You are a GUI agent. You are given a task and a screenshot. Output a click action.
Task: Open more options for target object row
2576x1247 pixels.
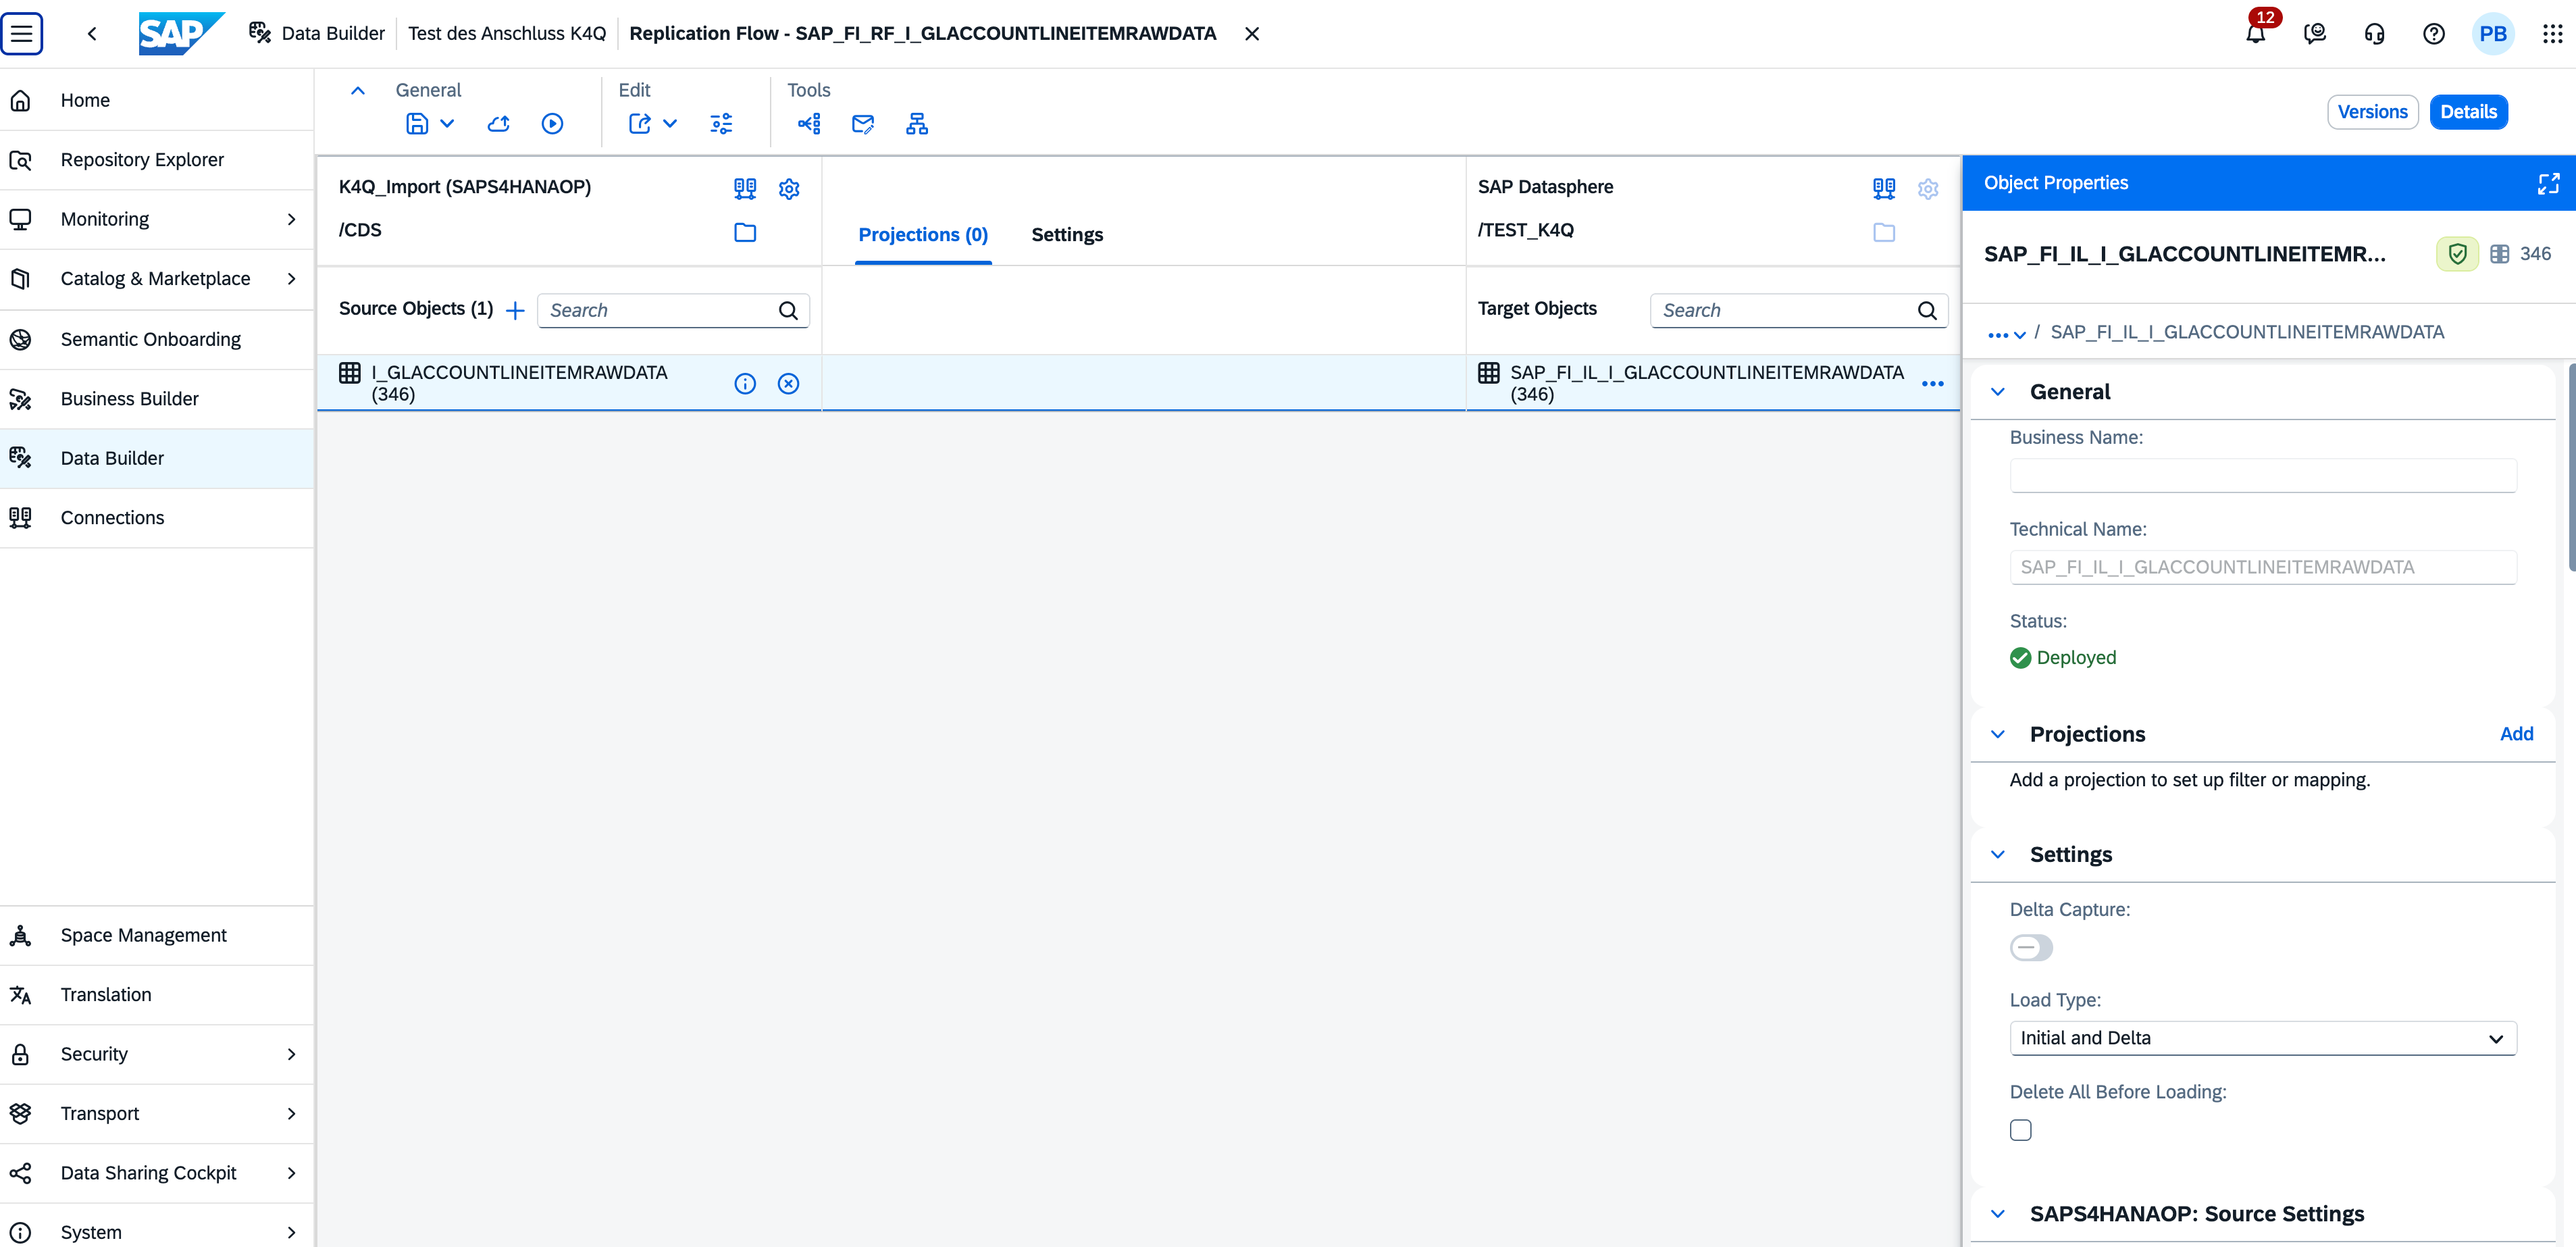pyautogui.click(x=1932, y=383)
